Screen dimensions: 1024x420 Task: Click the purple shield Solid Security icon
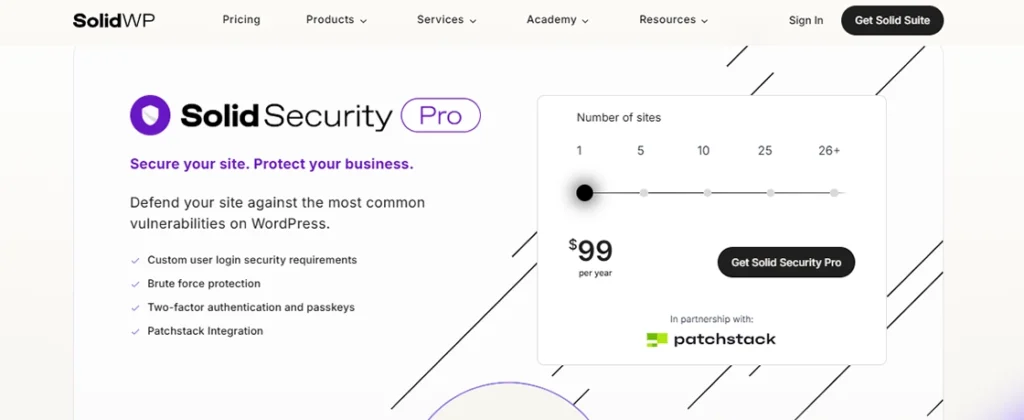tap(150, 116)
